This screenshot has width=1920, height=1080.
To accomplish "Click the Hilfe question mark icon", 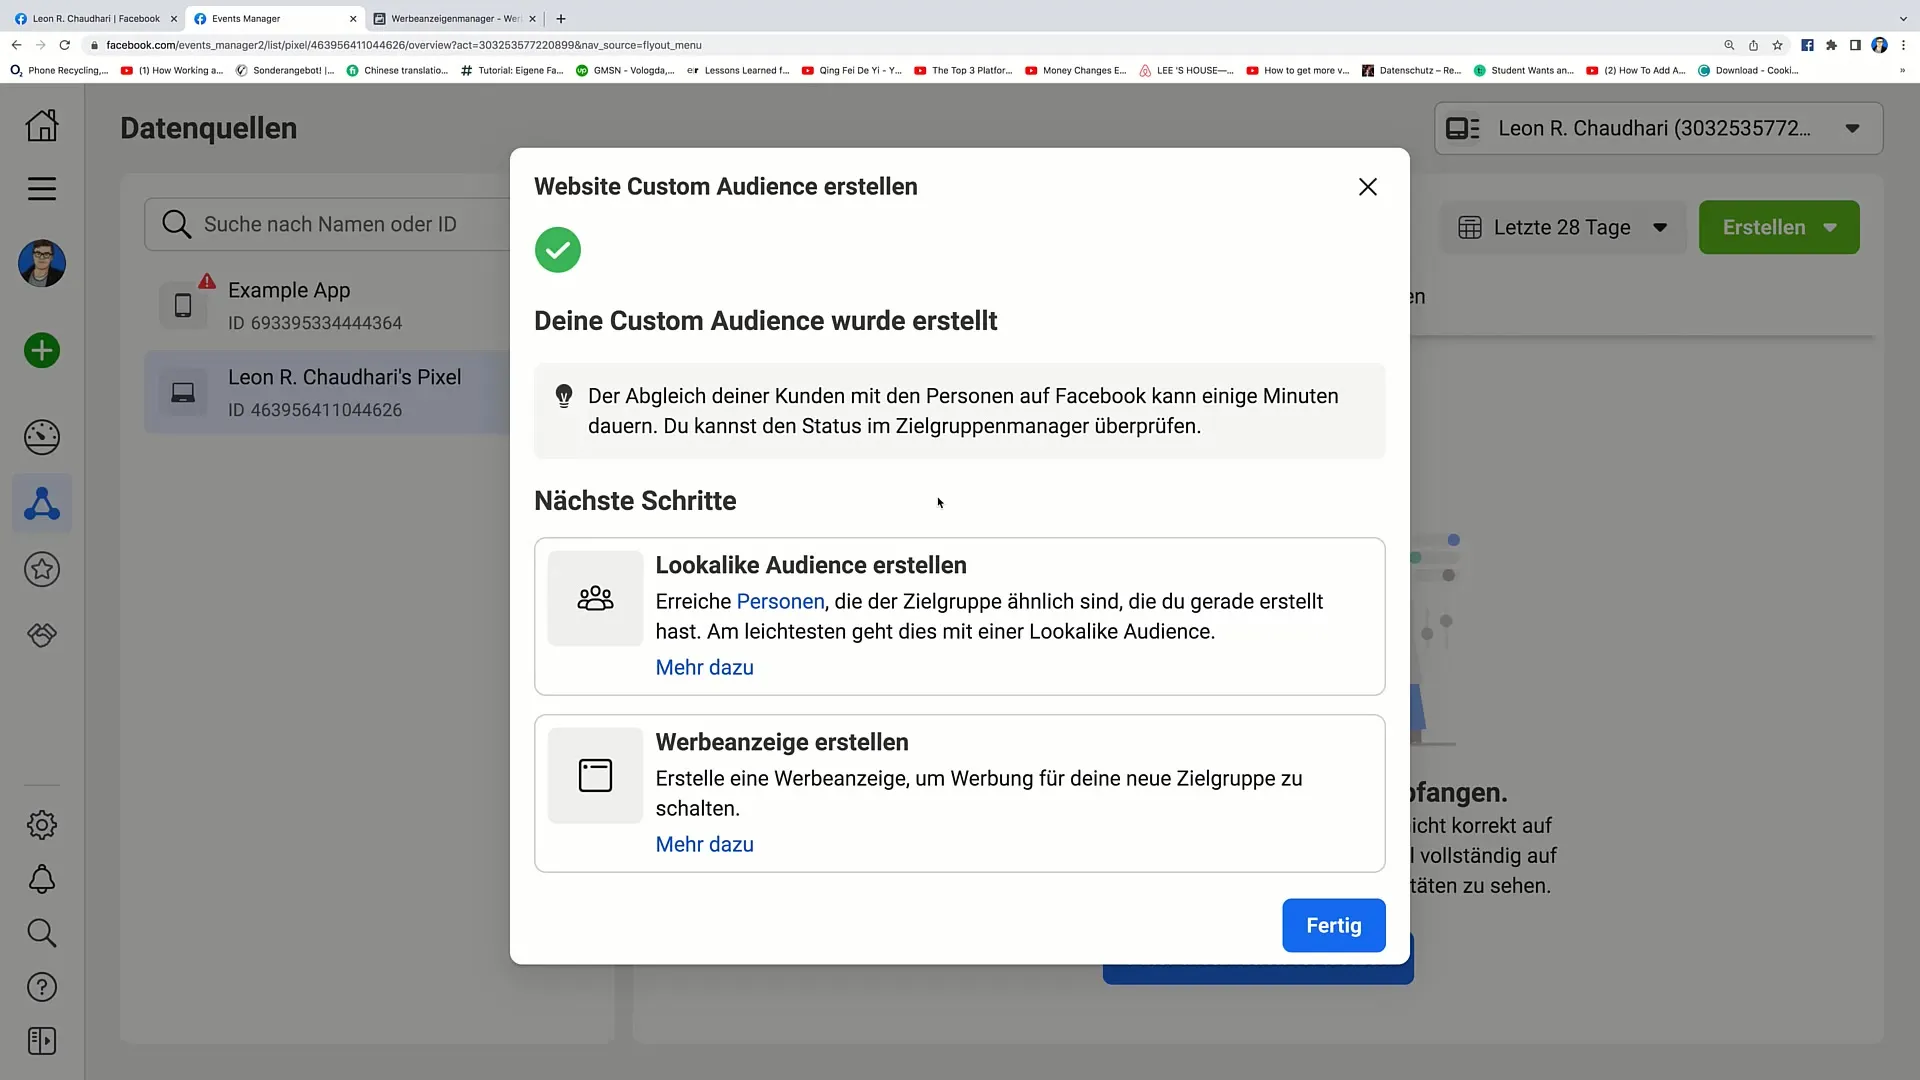I will [41, 988].
